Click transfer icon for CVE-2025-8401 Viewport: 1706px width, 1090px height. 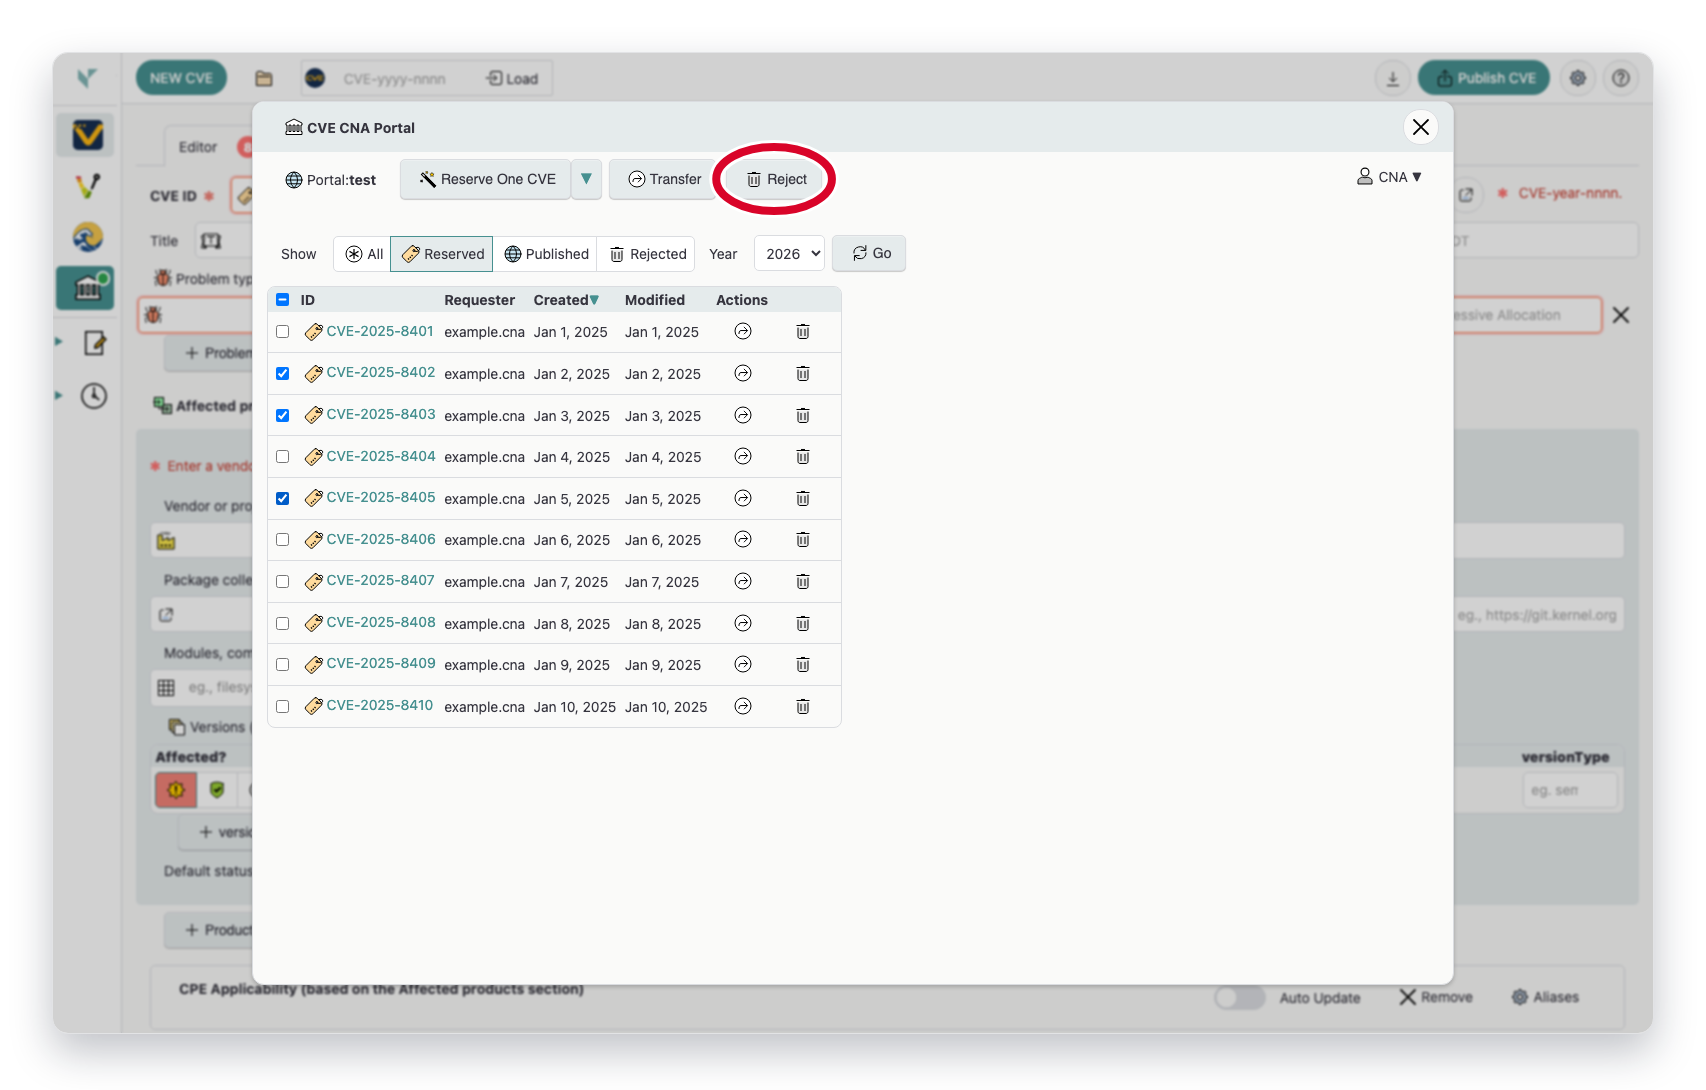(743, 331)
